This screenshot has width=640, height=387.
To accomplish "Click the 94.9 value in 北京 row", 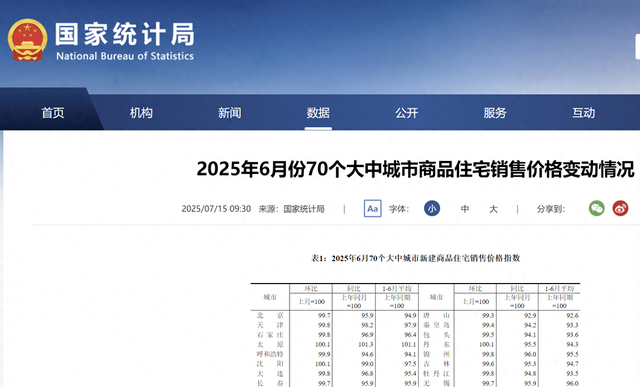I will 410,316.
